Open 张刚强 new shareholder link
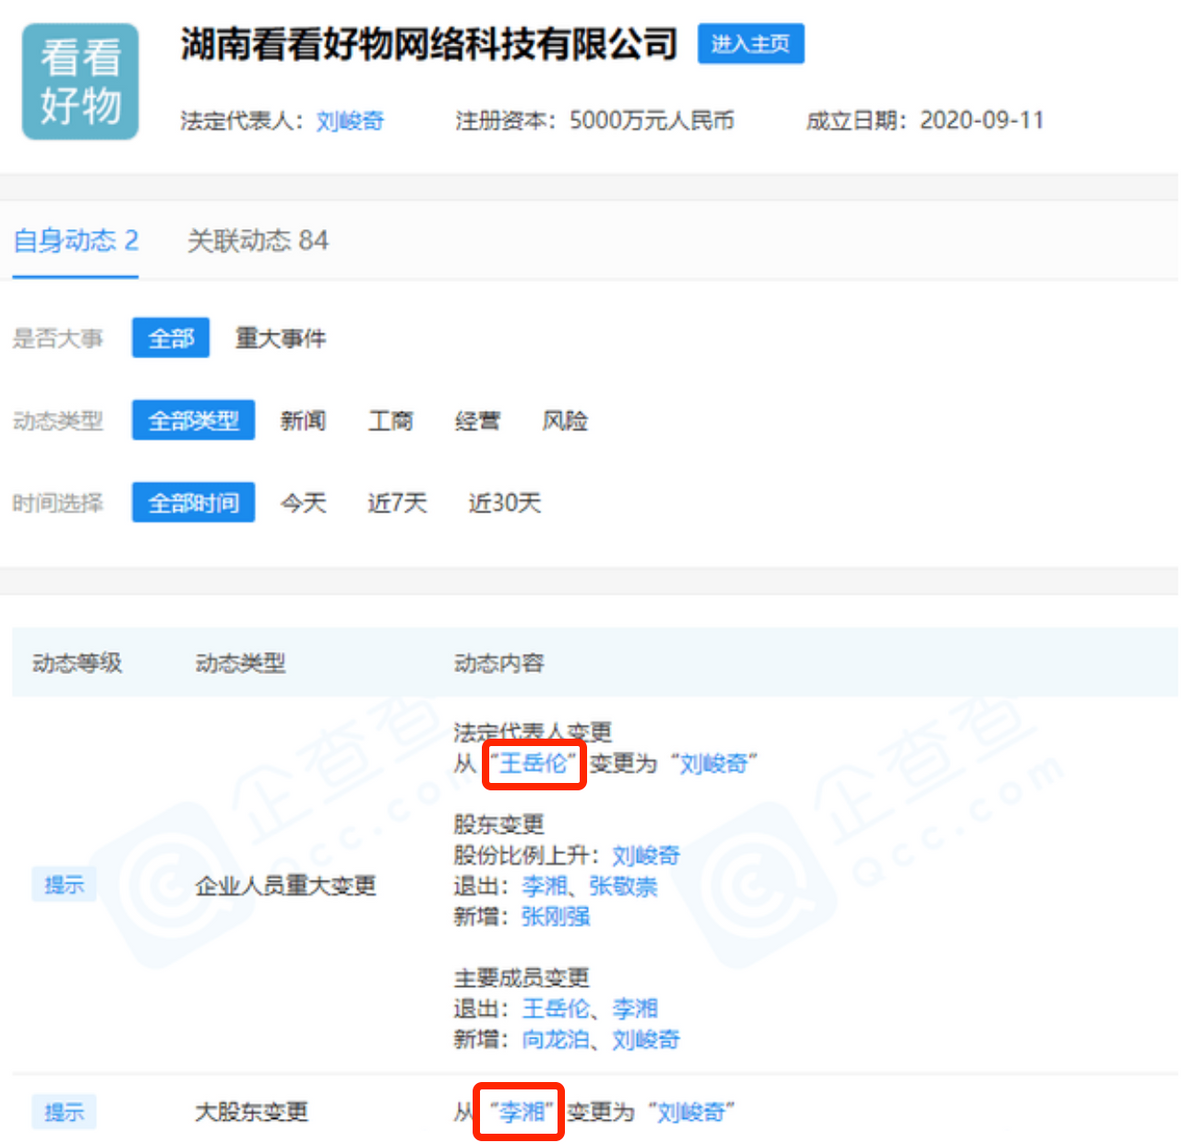The image size is (1200, 1145). pos(556,917)
